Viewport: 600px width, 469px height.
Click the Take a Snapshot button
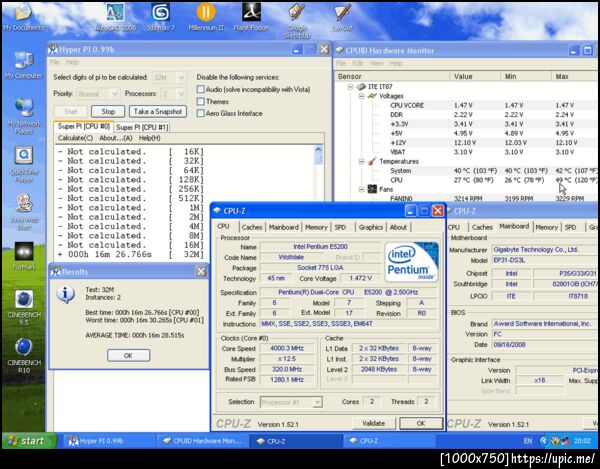(x=156, y=111)
